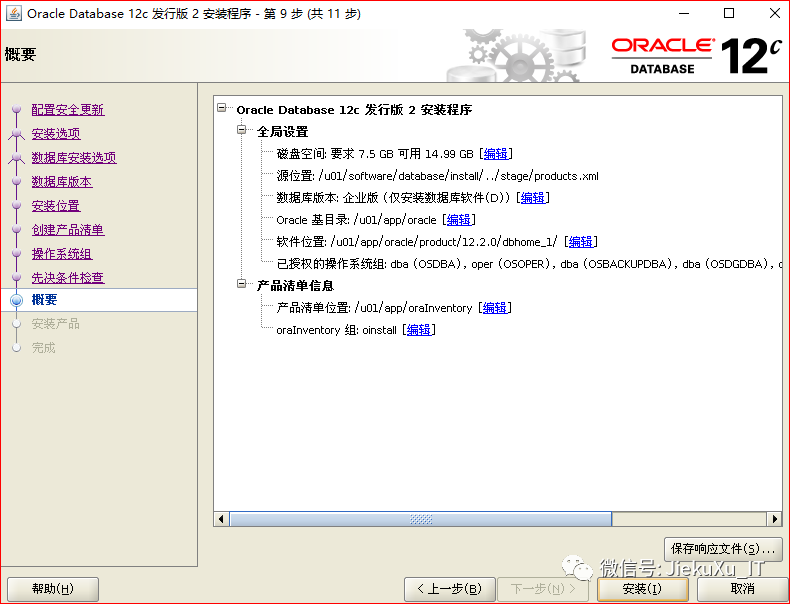Click 编辑 link next to 磁盘空间
Screen dimensions: 790x604
click(496, 154)
